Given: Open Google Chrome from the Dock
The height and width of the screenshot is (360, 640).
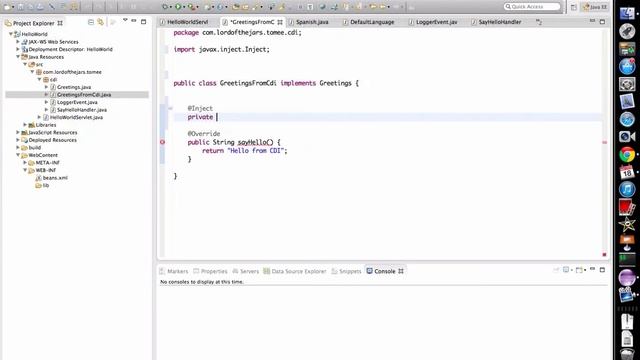Looking at the screenshot, I should [627, 155].
